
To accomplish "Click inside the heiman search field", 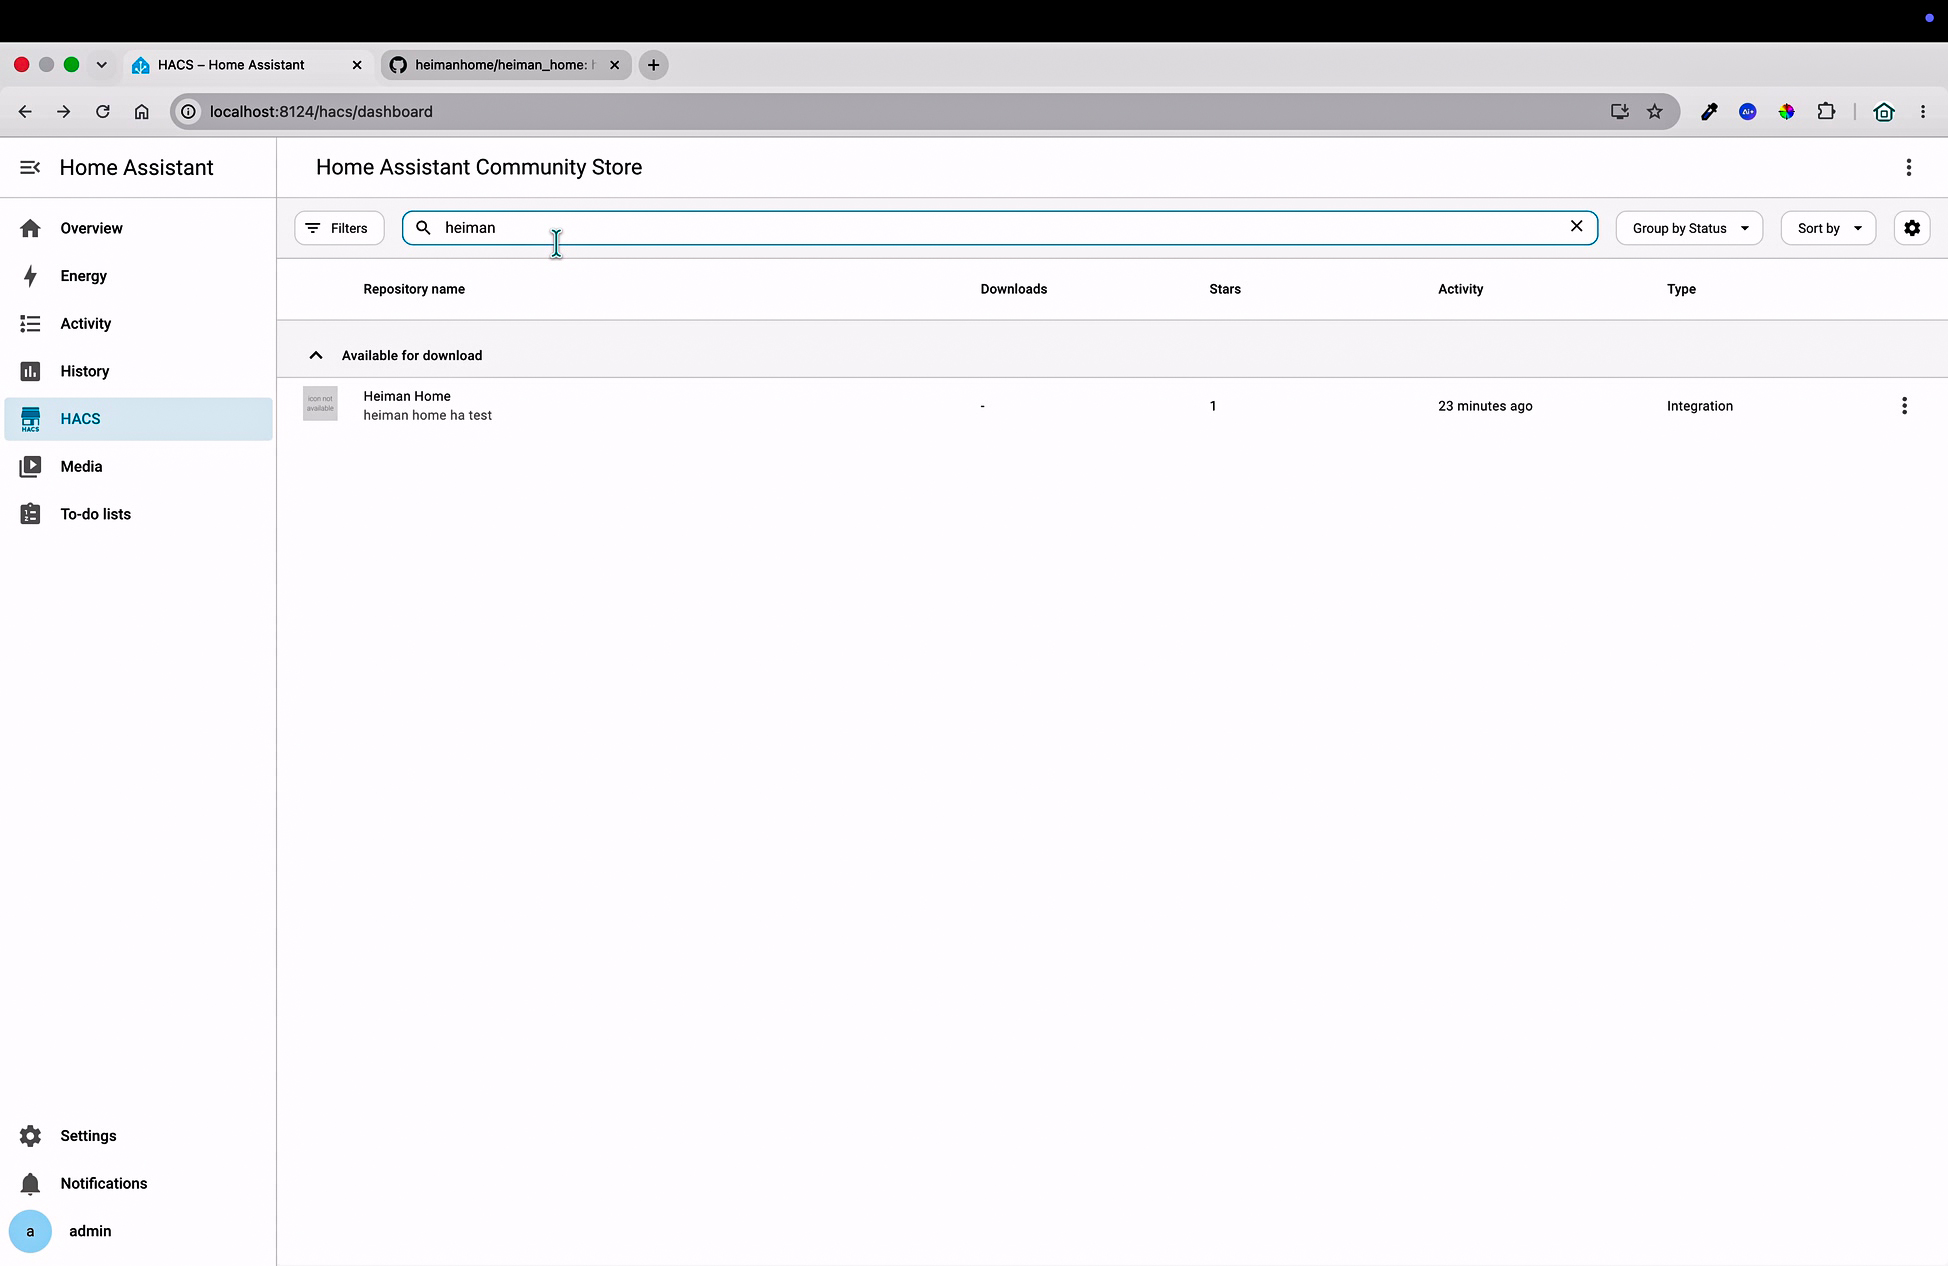I will (x=1000, y=228).
